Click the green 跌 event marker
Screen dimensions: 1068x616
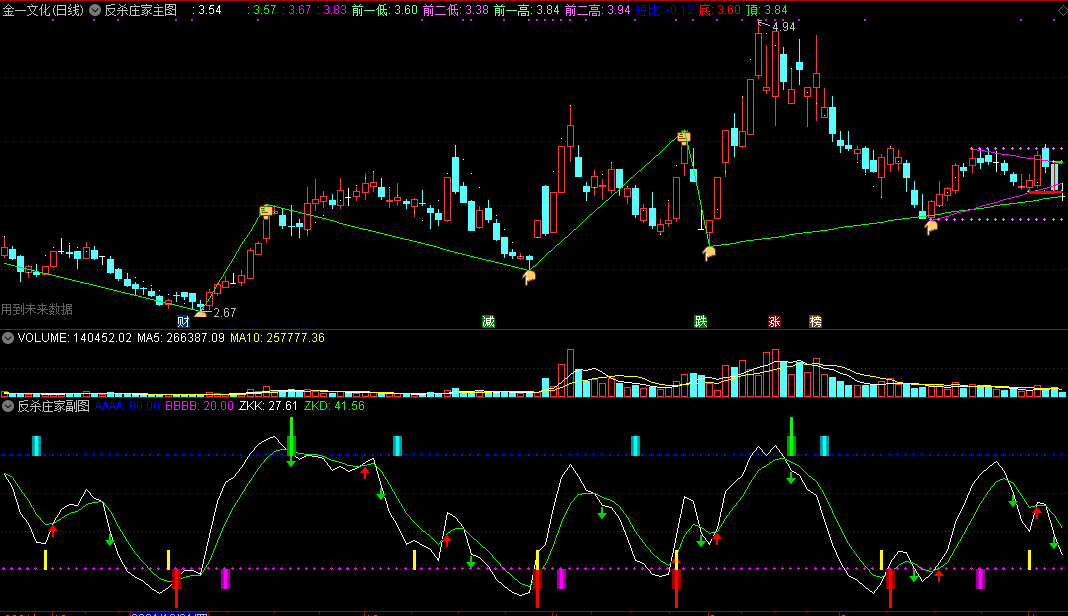coord(701,322)
